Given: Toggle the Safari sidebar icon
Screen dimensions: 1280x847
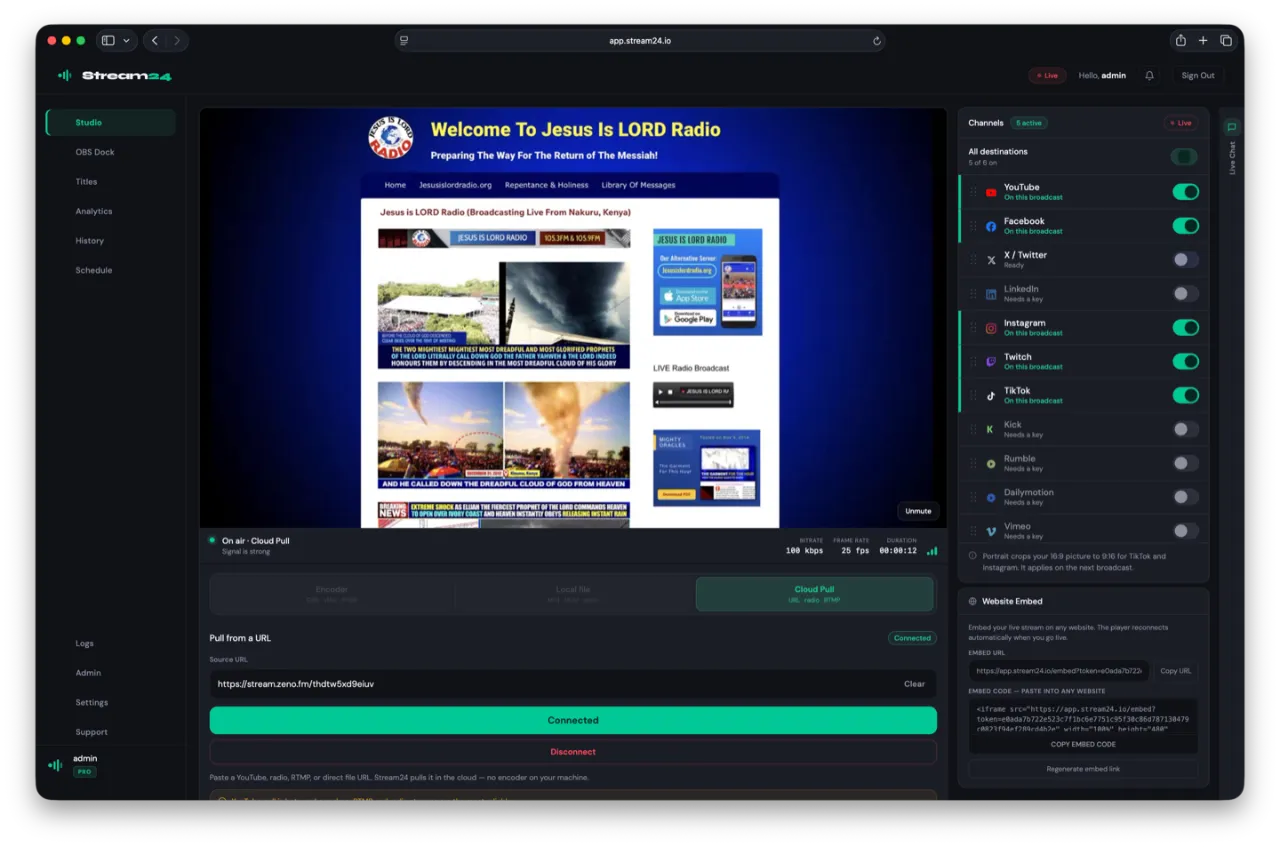Looking at the screenshot, I should click(x=108, y=40).
